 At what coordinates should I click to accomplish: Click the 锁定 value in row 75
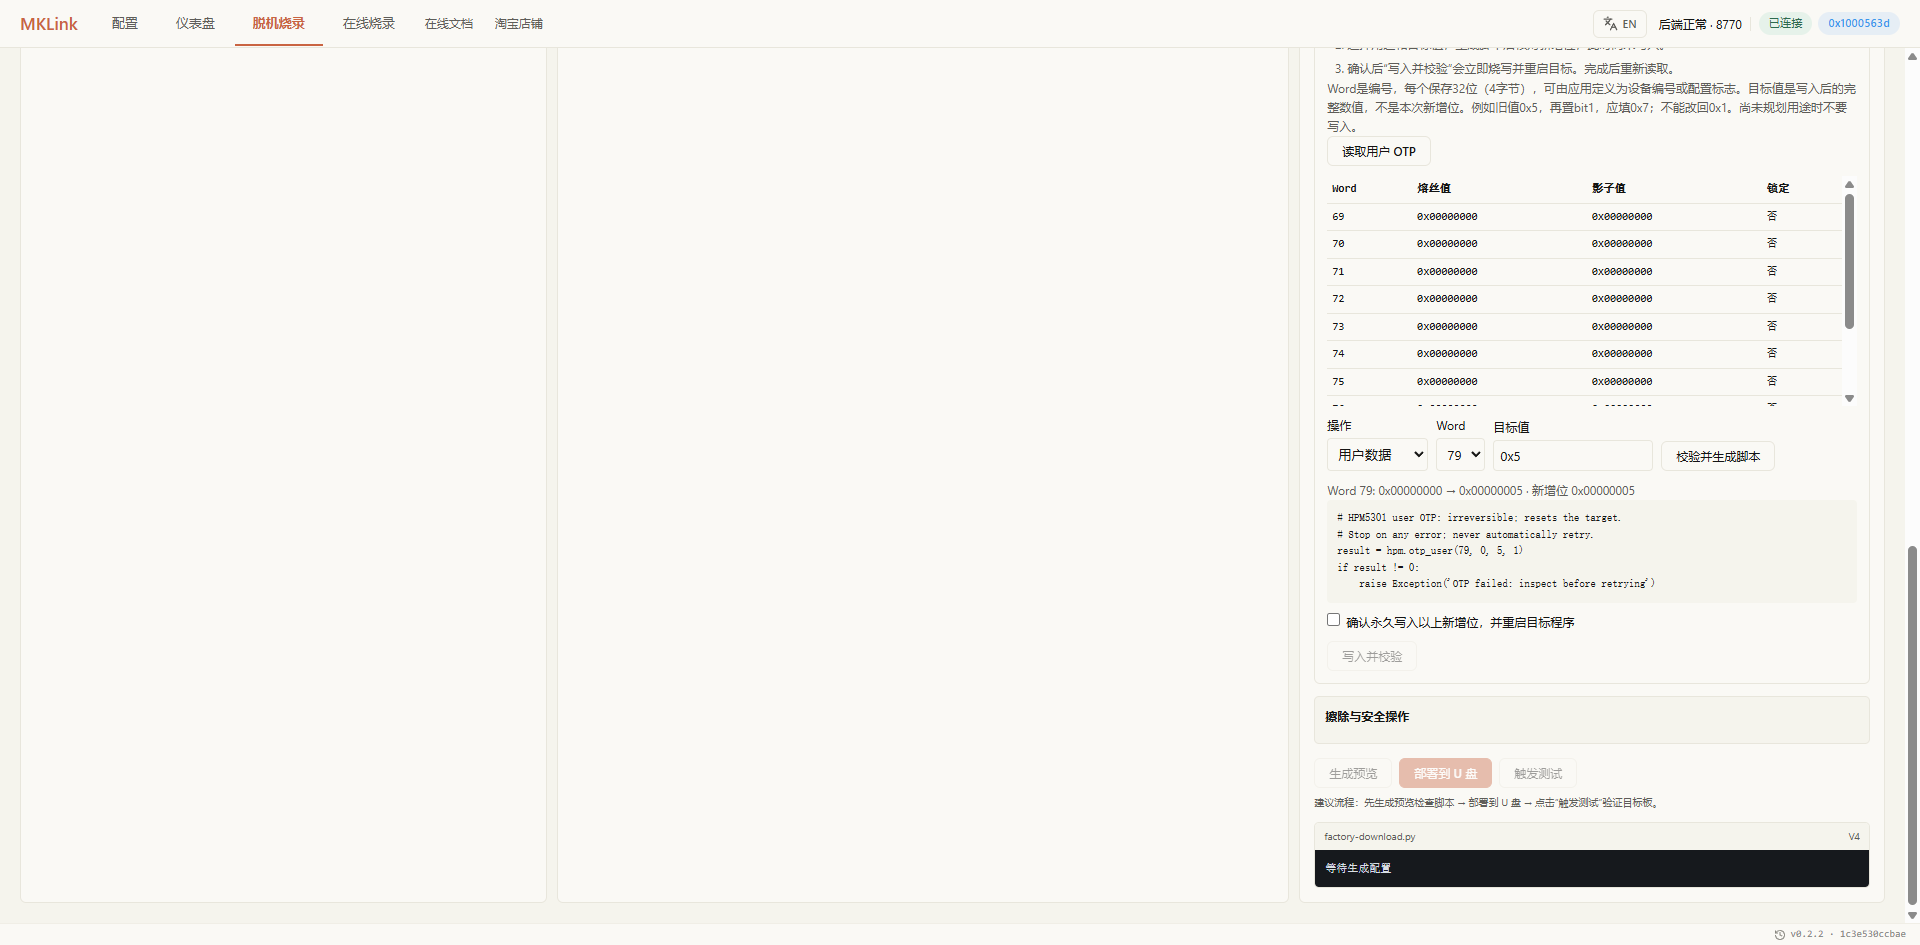point(1772,381)
